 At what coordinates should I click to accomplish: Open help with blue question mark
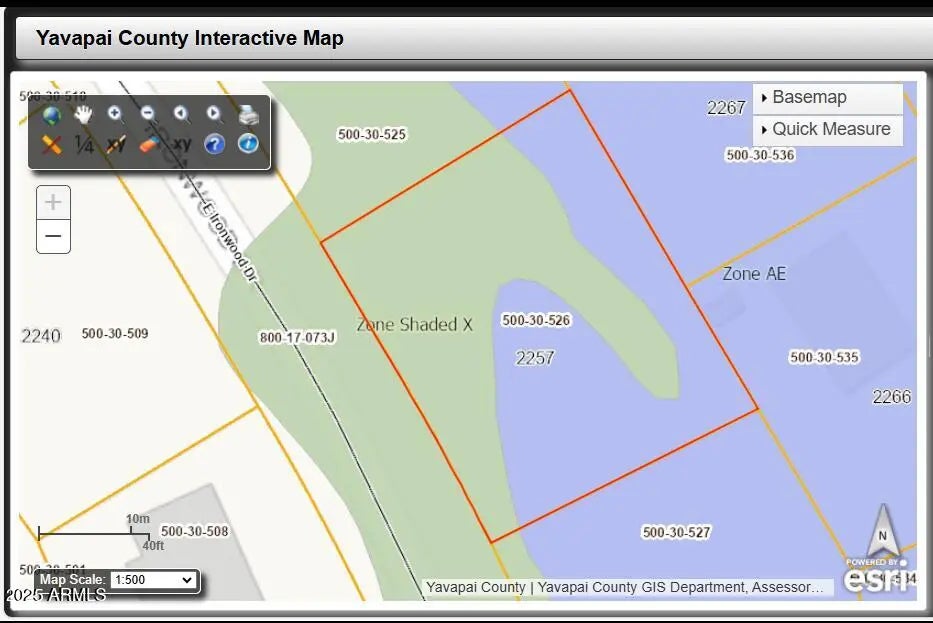click(214, 145)
